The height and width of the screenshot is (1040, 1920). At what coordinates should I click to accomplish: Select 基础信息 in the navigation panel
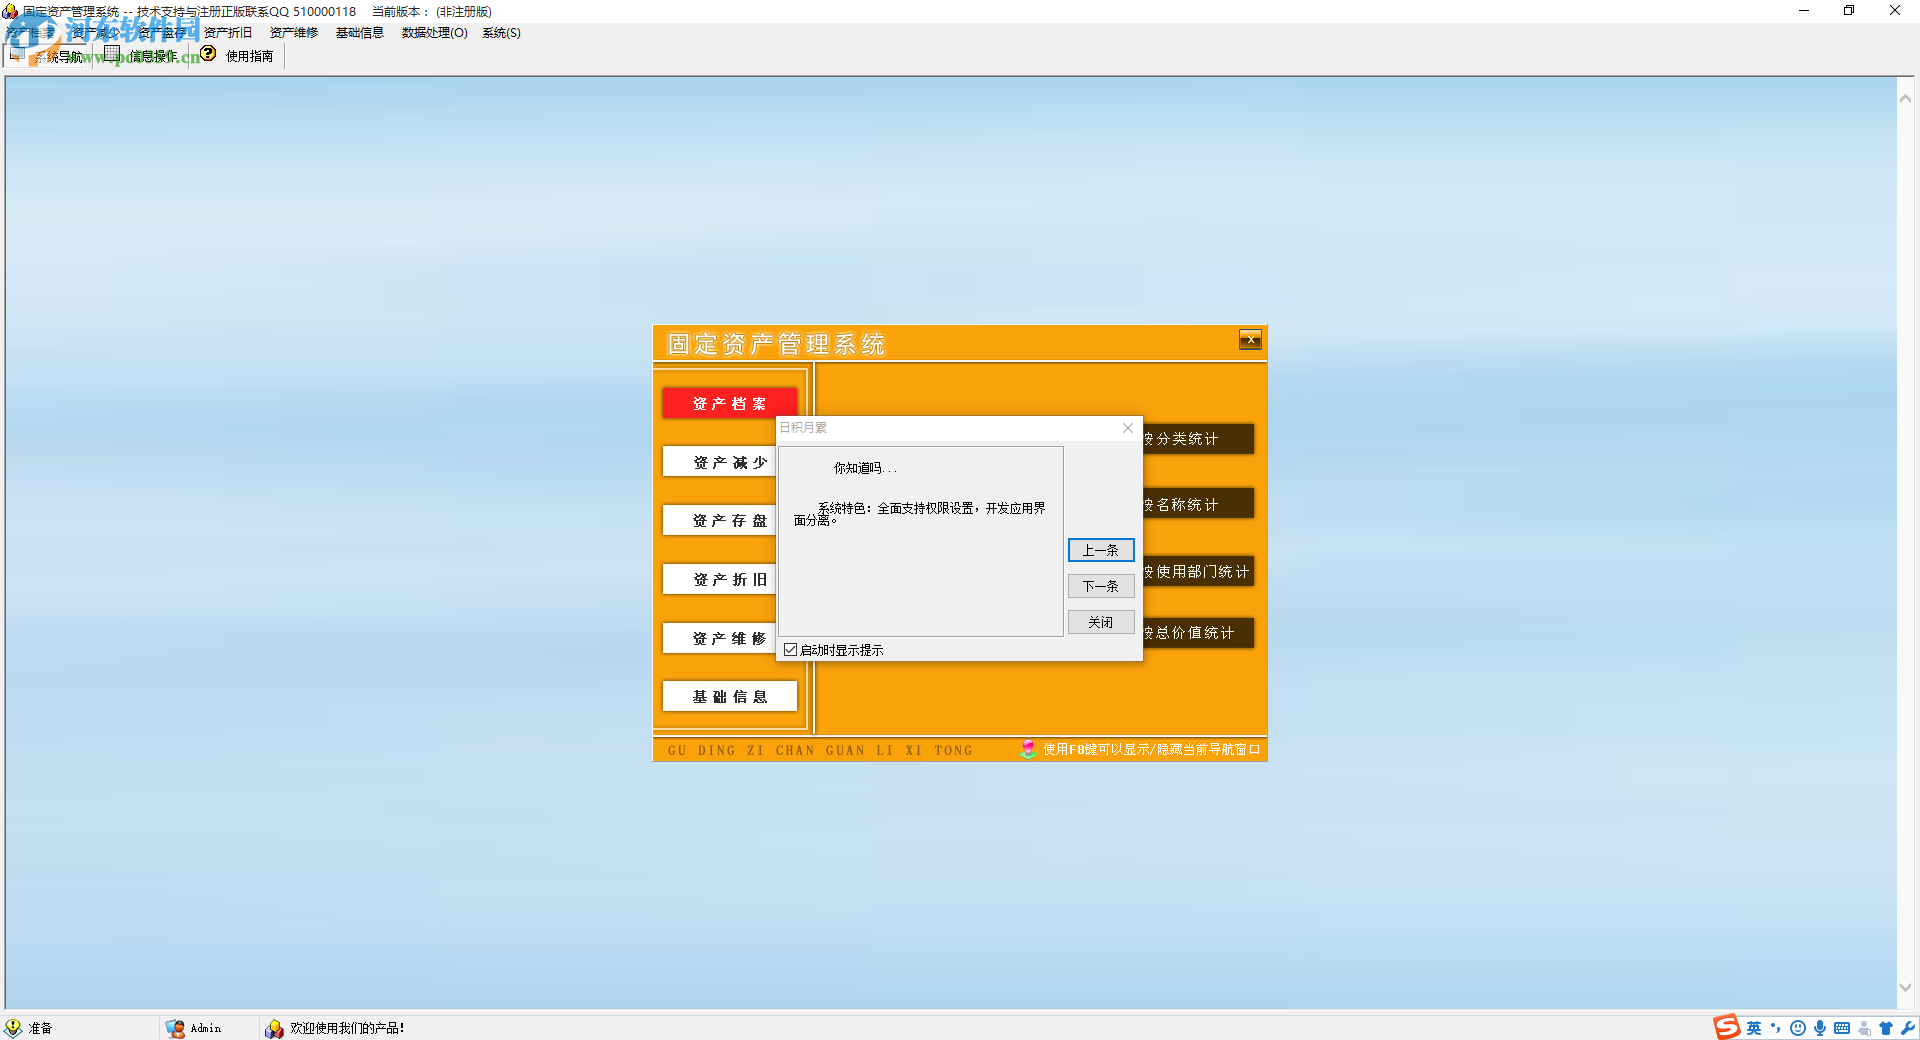click(x=730, y=696)
